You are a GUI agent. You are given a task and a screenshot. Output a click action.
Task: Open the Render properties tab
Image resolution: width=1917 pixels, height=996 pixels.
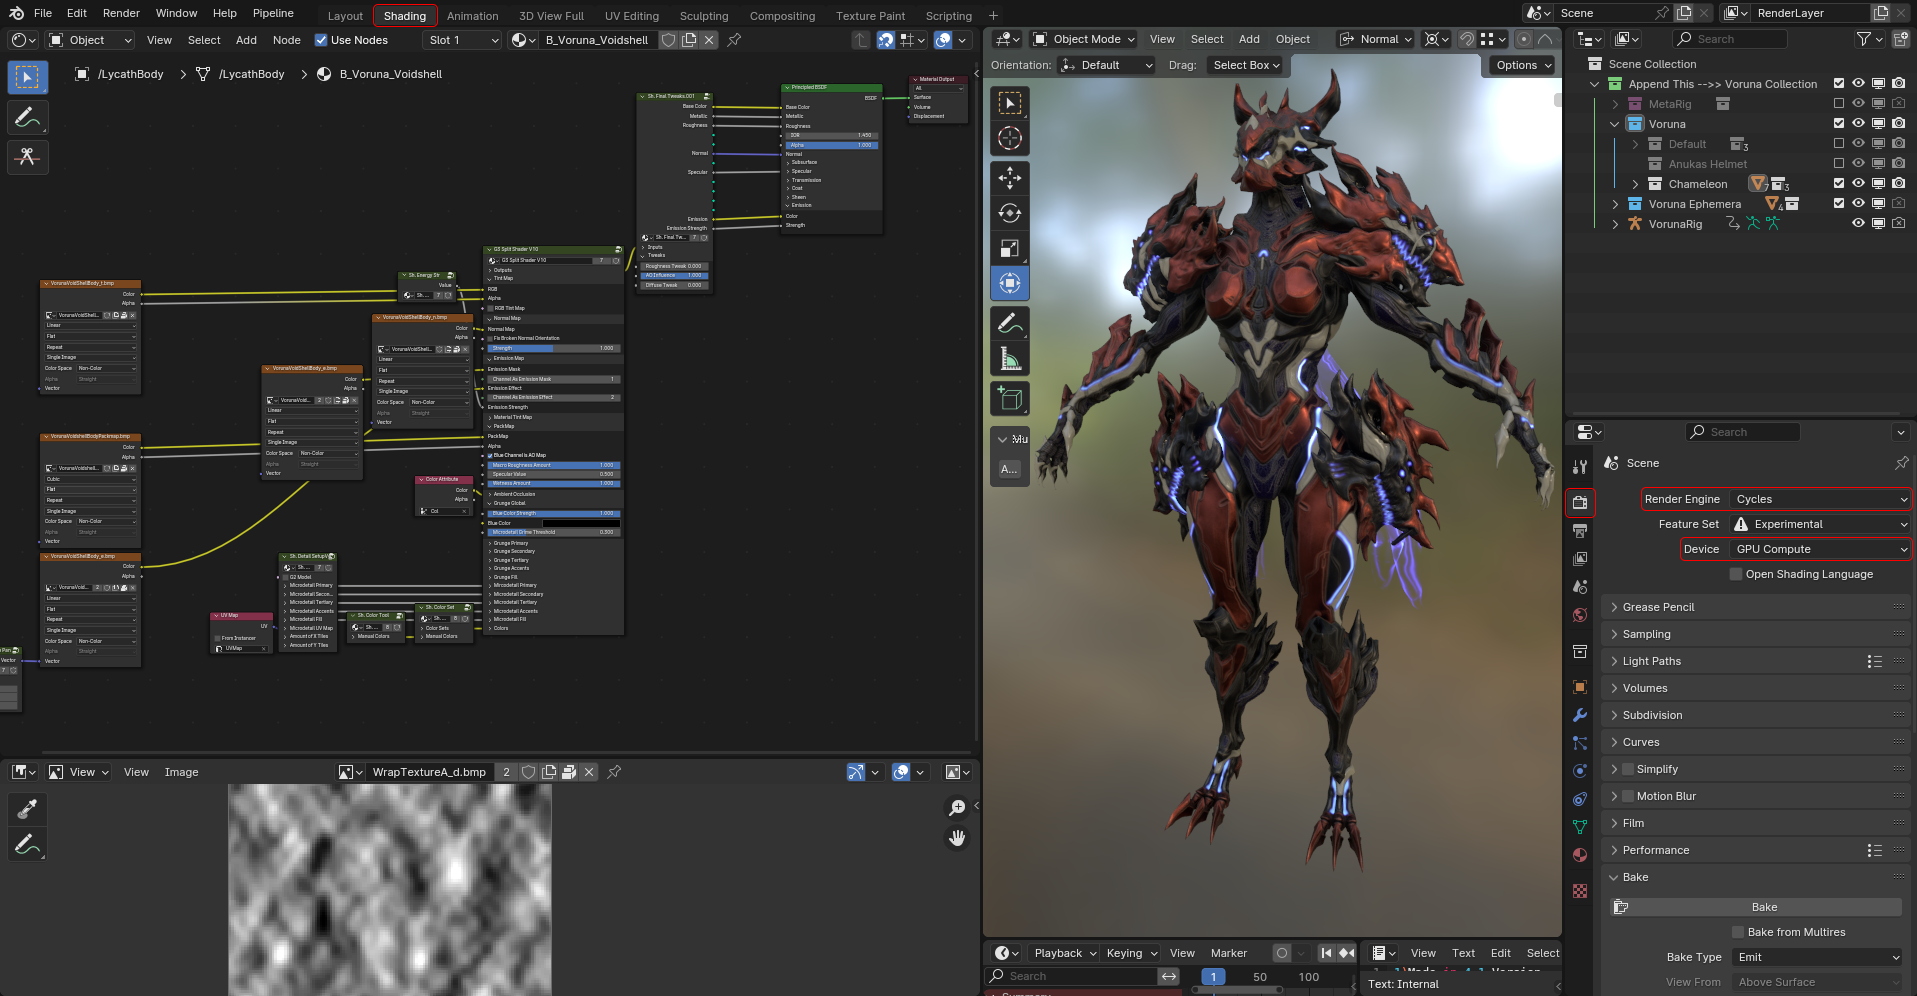(x=1580, y=502)
